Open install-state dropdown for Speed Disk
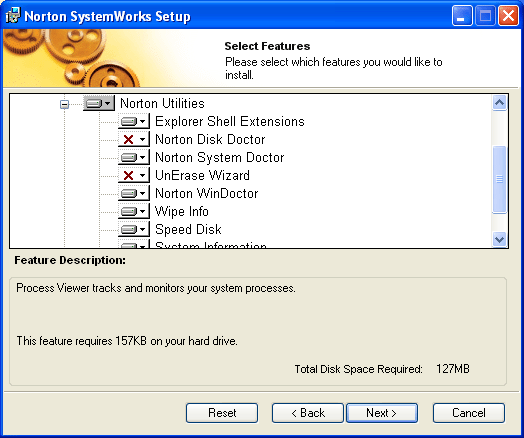 [134, 230]
